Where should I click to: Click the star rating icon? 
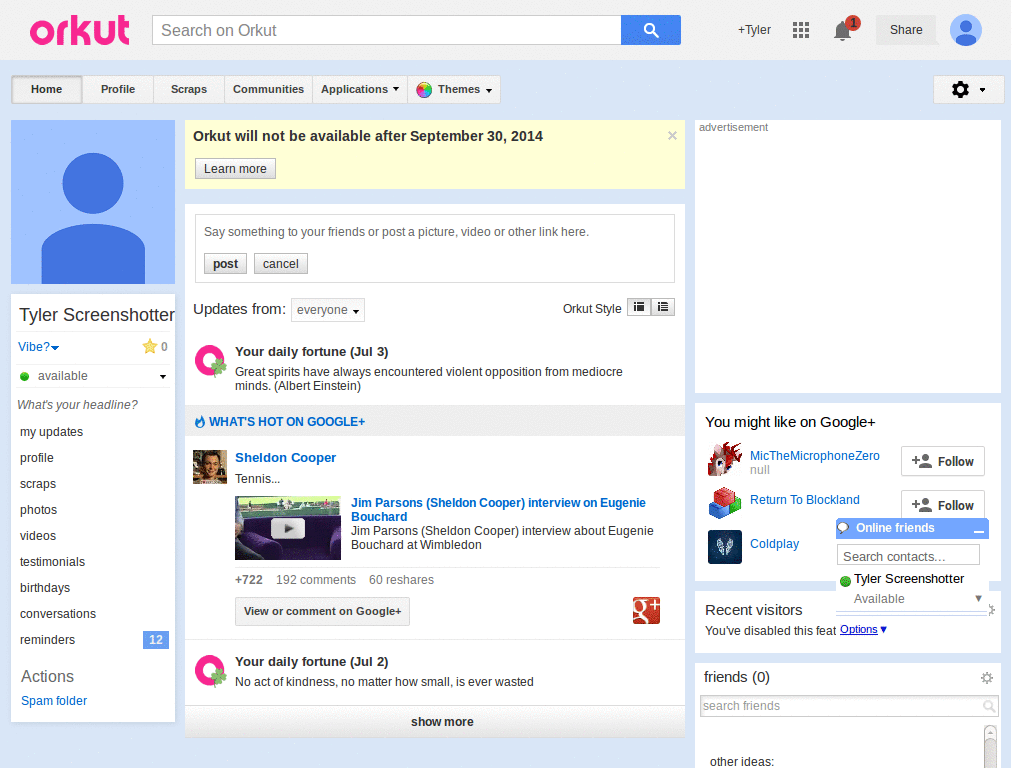[x=150, y=346]
